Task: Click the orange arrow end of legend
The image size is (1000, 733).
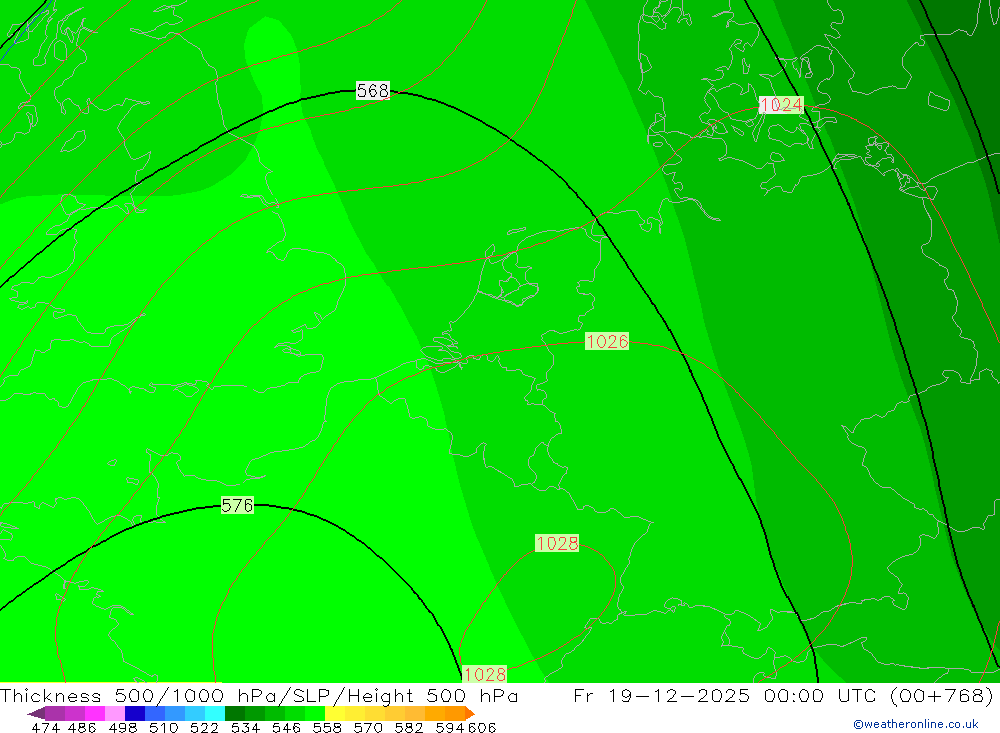Action: point(469,713)
